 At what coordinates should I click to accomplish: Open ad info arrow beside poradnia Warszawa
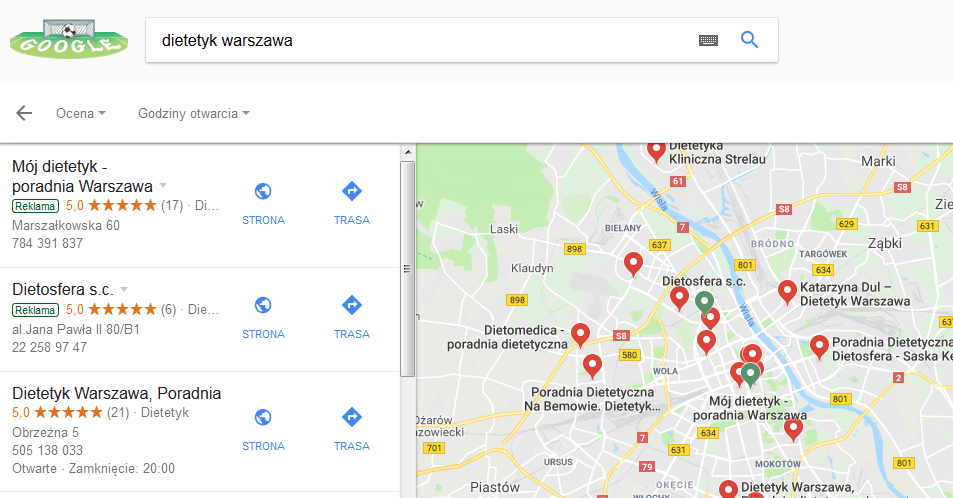pyautogui.click(x=163, y=185)
